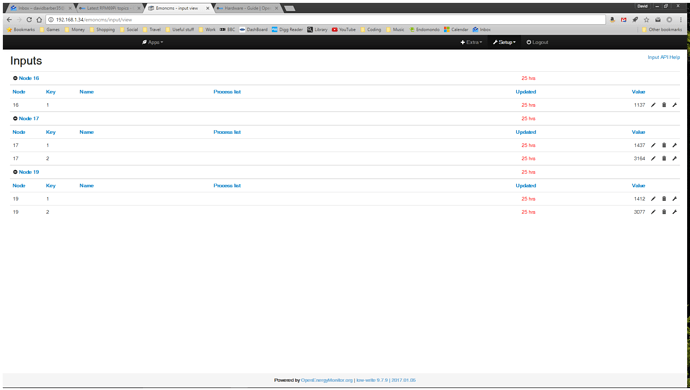The image size is (690, 390).
Task: Edit the input with value 1437
Action: click(x=653, y=145)
